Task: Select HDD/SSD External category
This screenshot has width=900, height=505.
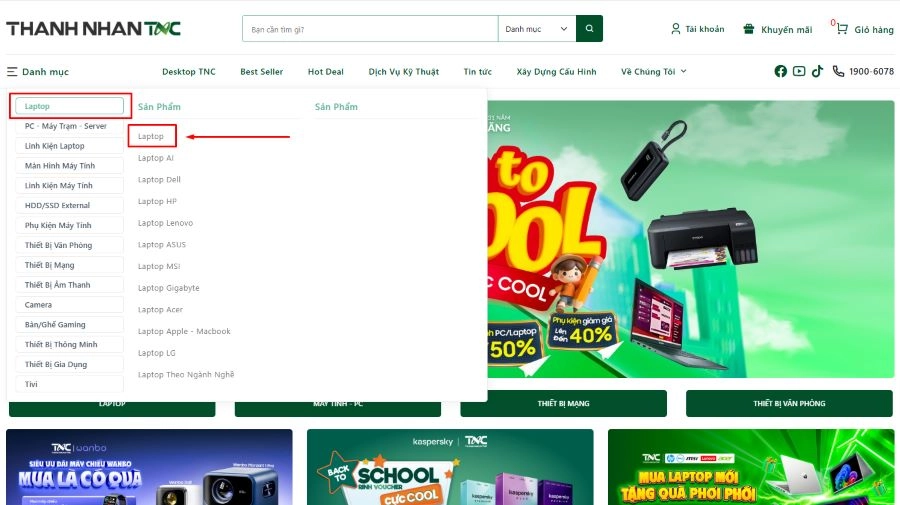Action: (69, 205)
